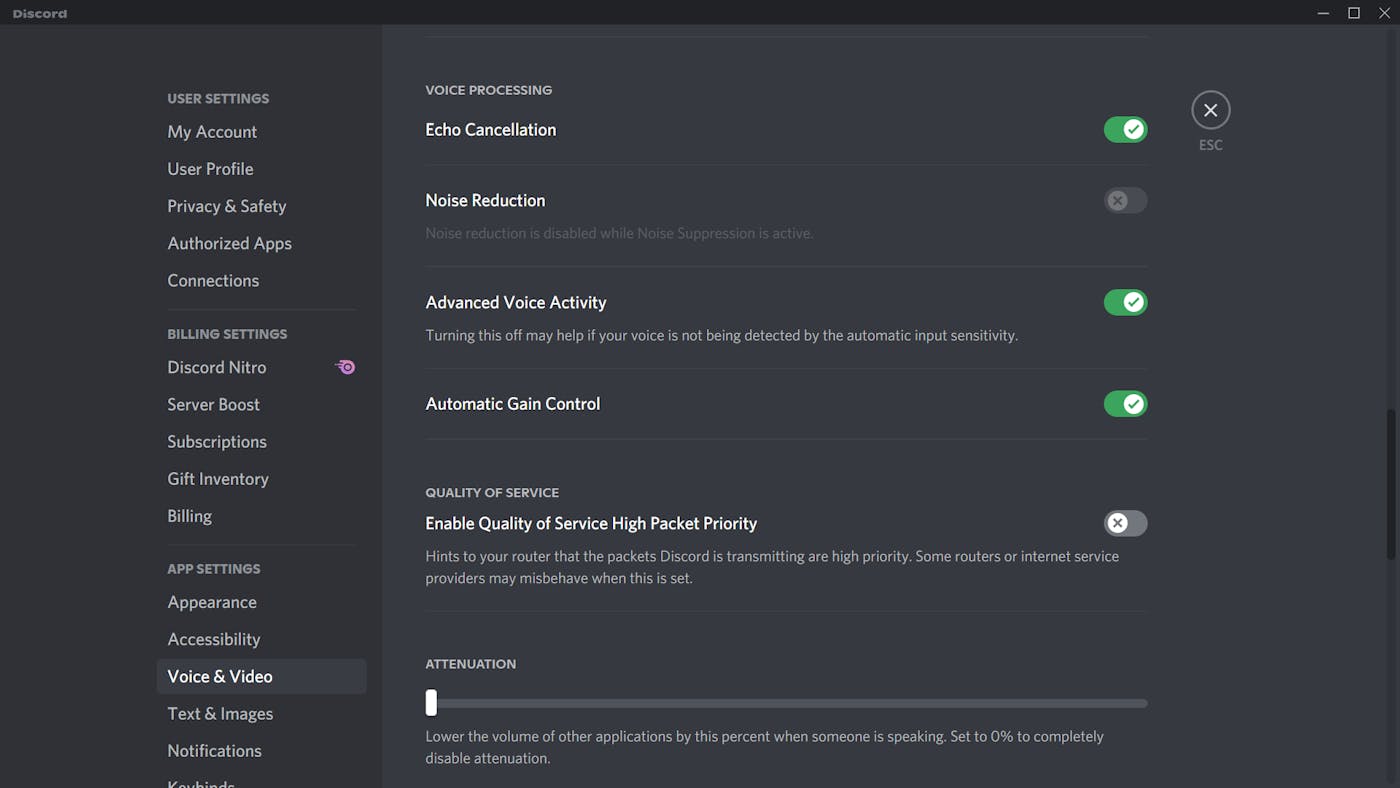Open Subscriptions in the sidebar

261,441
